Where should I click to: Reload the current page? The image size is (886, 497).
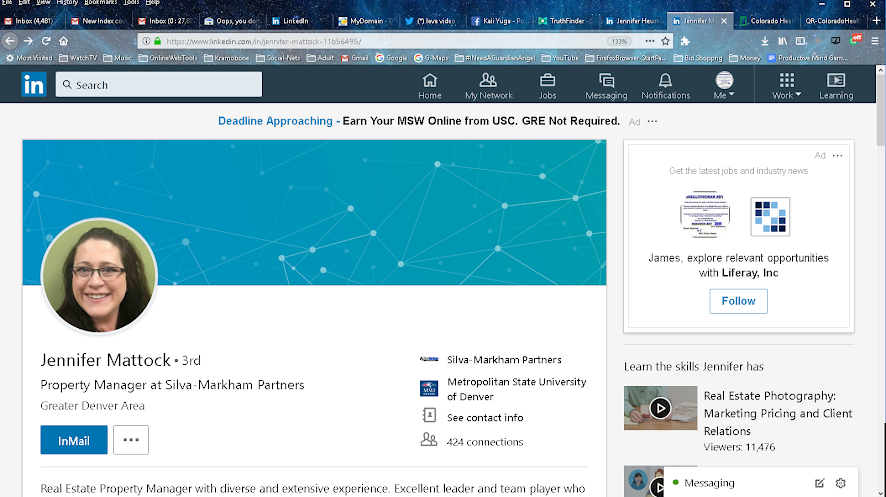[46, 41]
